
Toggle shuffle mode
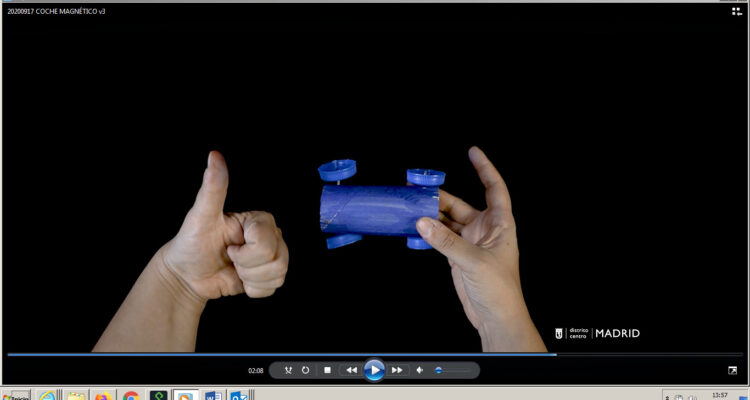(287, 370)
